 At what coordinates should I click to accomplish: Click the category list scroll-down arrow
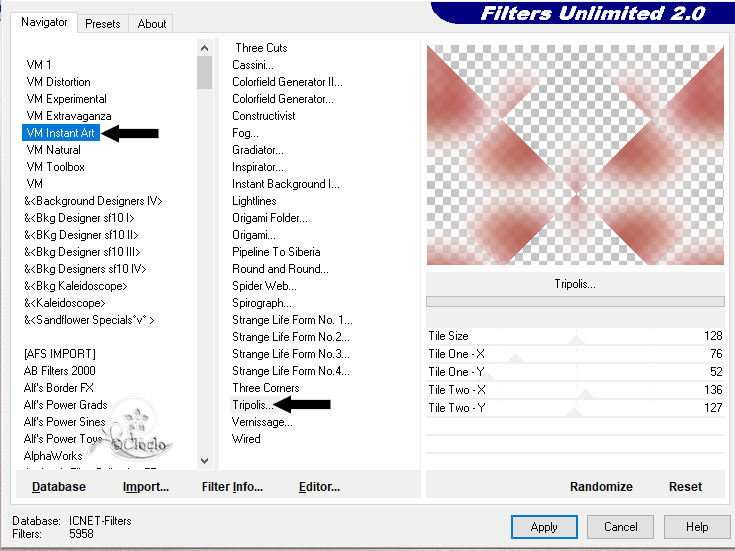(204, 460)
